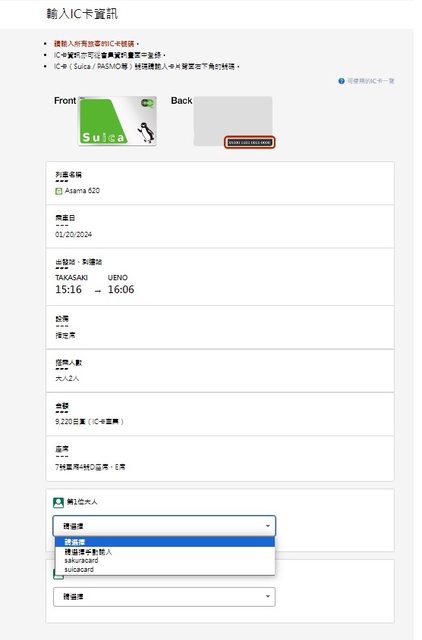
Task: Click the IC logo on Suica card corner
Action: [147, 103]
